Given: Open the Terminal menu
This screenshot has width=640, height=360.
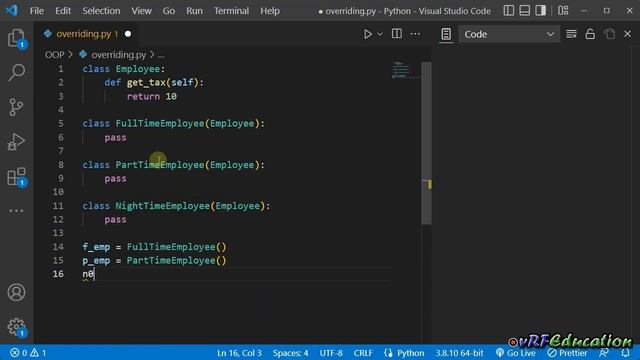Looking at the screenshot, I should tap(231, 11).
